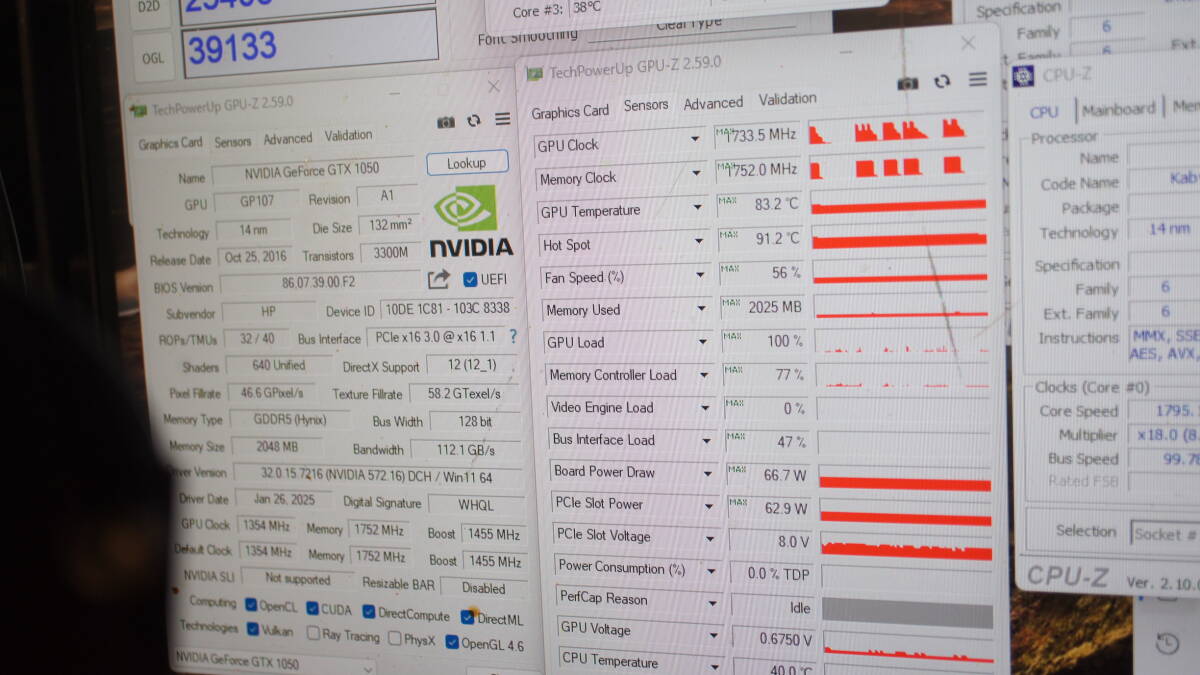Viewport: 1200px width, 675px height.
Task: Toggle the DirectCompute checkbox
Action: pyautogui.click(x=369, y=611)
